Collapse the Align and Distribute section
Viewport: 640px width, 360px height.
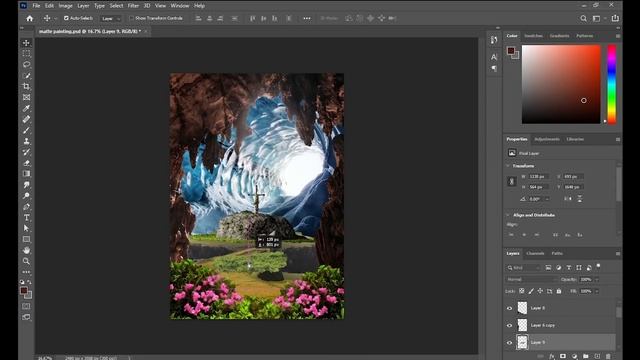tap(508, 215)
